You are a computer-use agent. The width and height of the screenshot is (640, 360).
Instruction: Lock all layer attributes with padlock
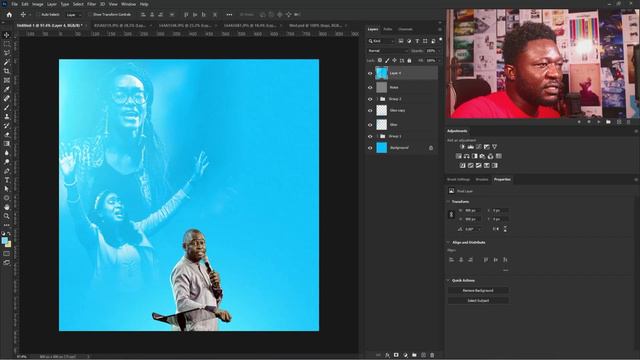(x=409, y=60)
